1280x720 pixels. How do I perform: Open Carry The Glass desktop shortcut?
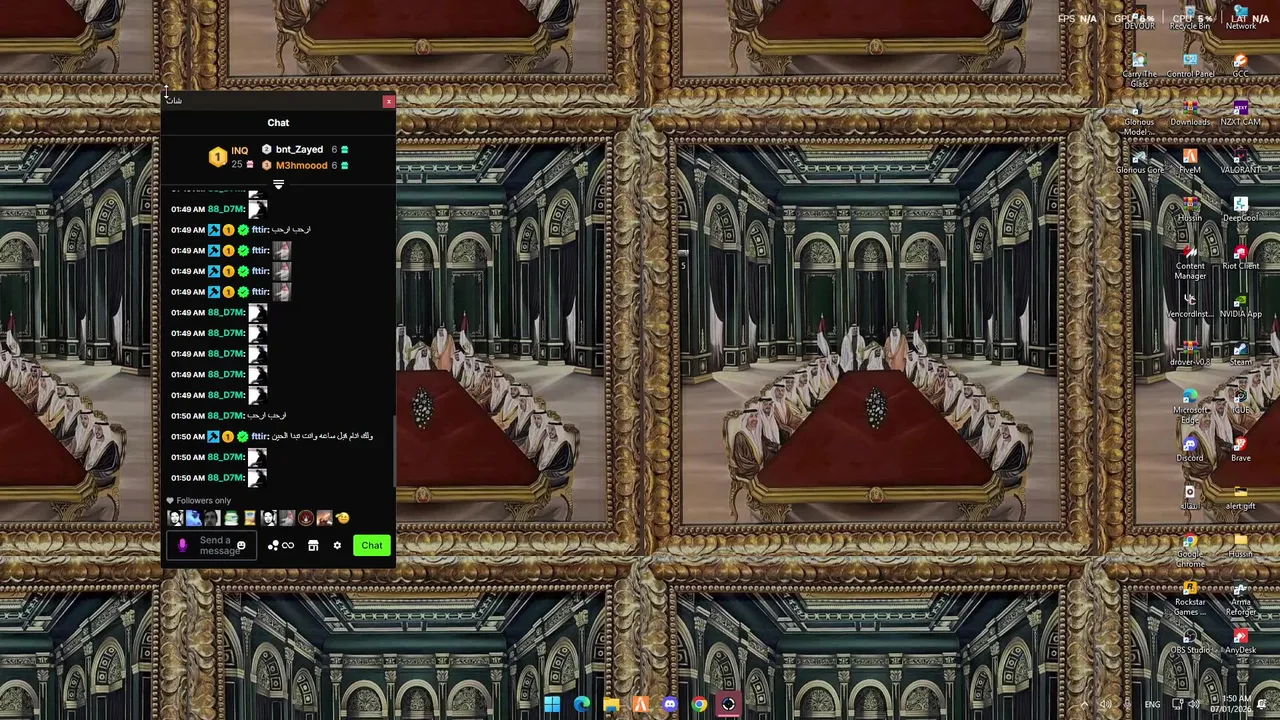click(1139, 71)
